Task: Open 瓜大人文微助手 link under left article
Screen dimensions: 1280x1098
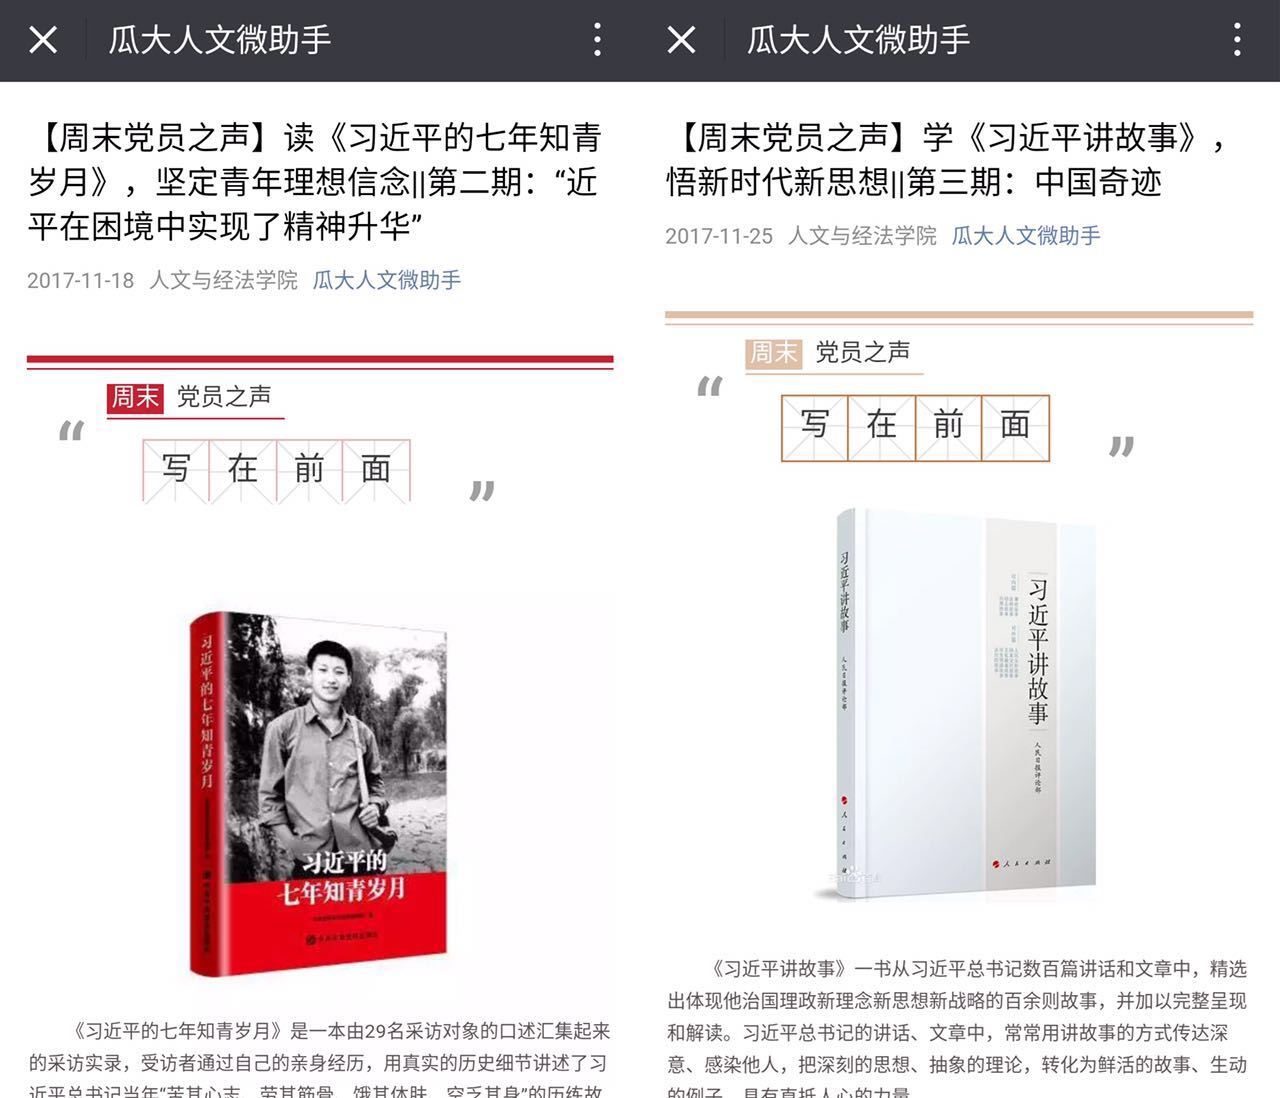Action: click(x=387, y=280)
